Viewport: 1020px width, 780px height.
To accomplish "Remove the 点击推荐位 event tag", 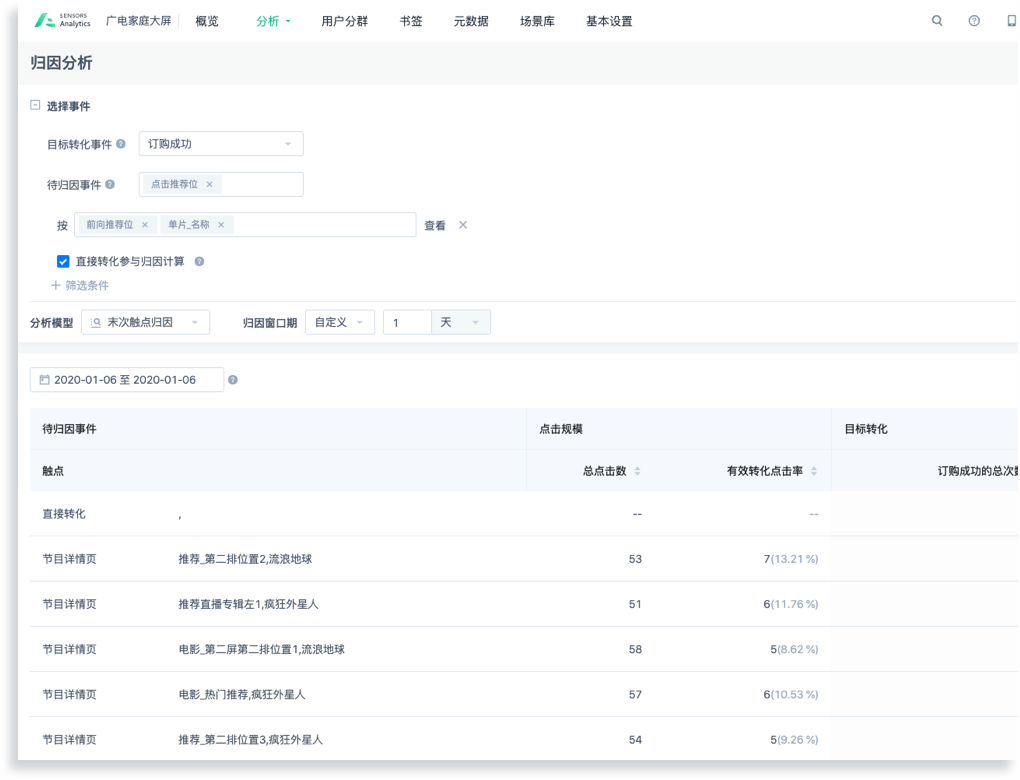I will (x=209, y=185).
